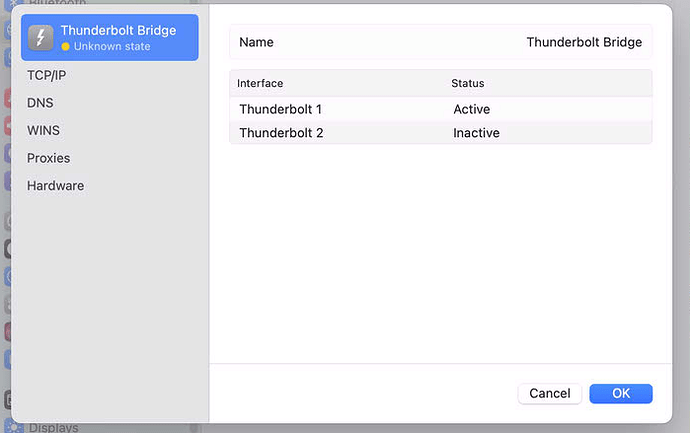Open Displays in the background sidebar
The width and height of the screenshot is (690, 433).
(x=54, y=427)
